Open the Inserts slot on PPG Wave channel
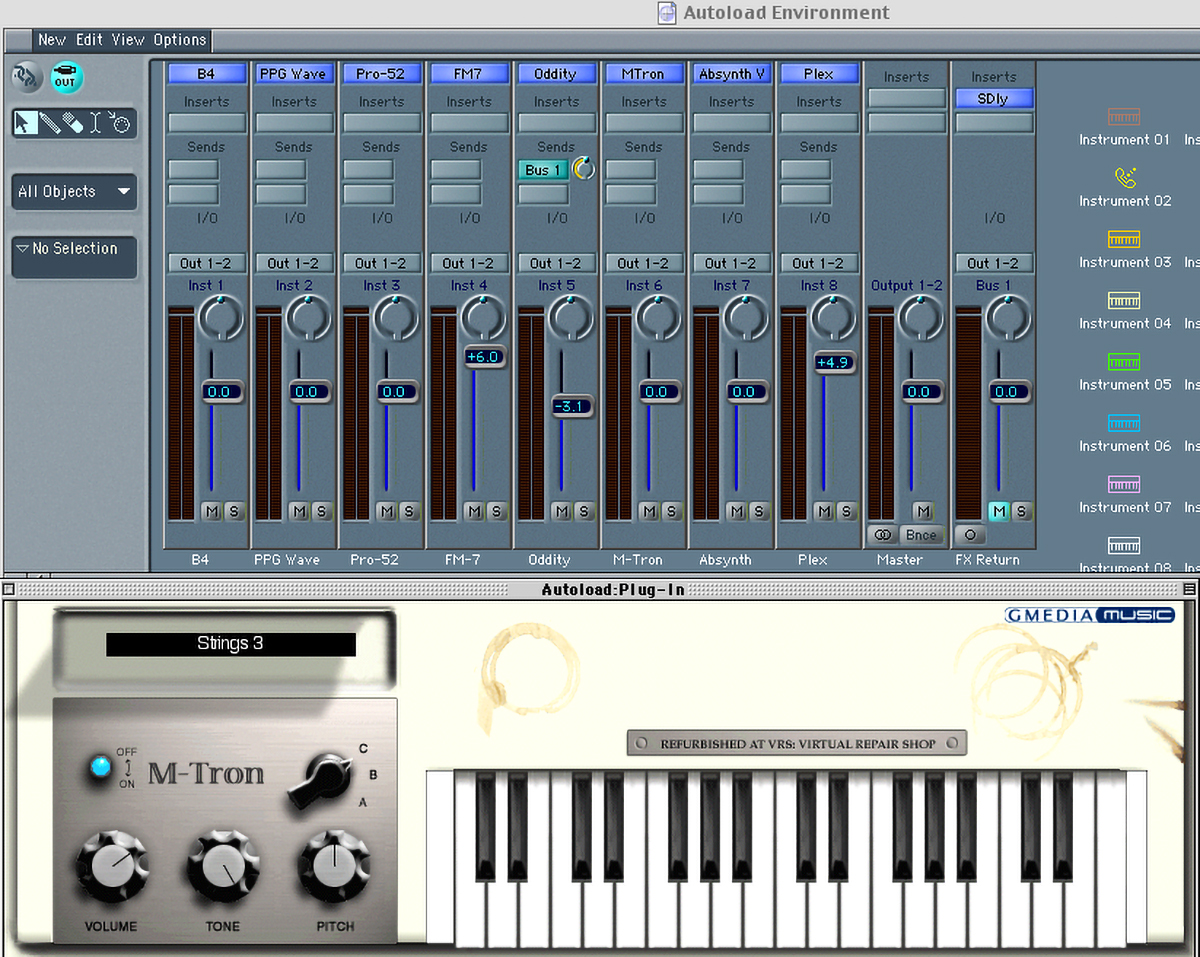This screenshot has width=1200, height=957. 294,123
